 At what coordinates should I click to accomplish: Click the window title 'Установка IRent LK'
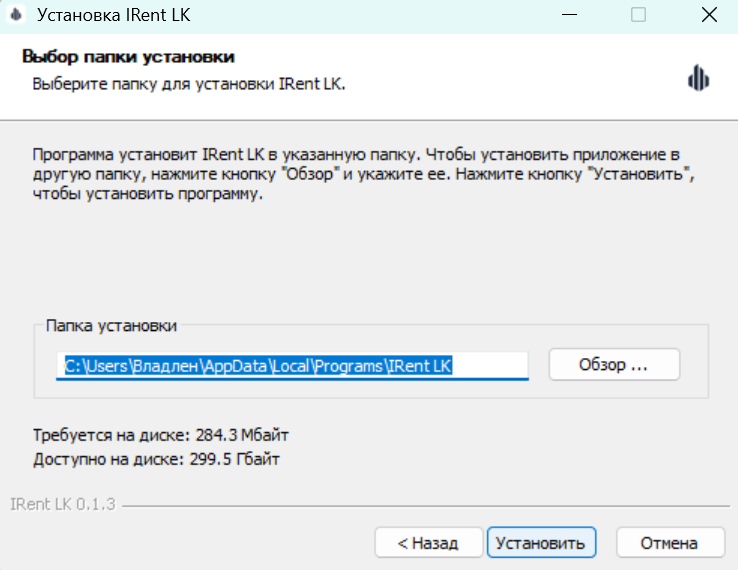[x=113, y=15]
